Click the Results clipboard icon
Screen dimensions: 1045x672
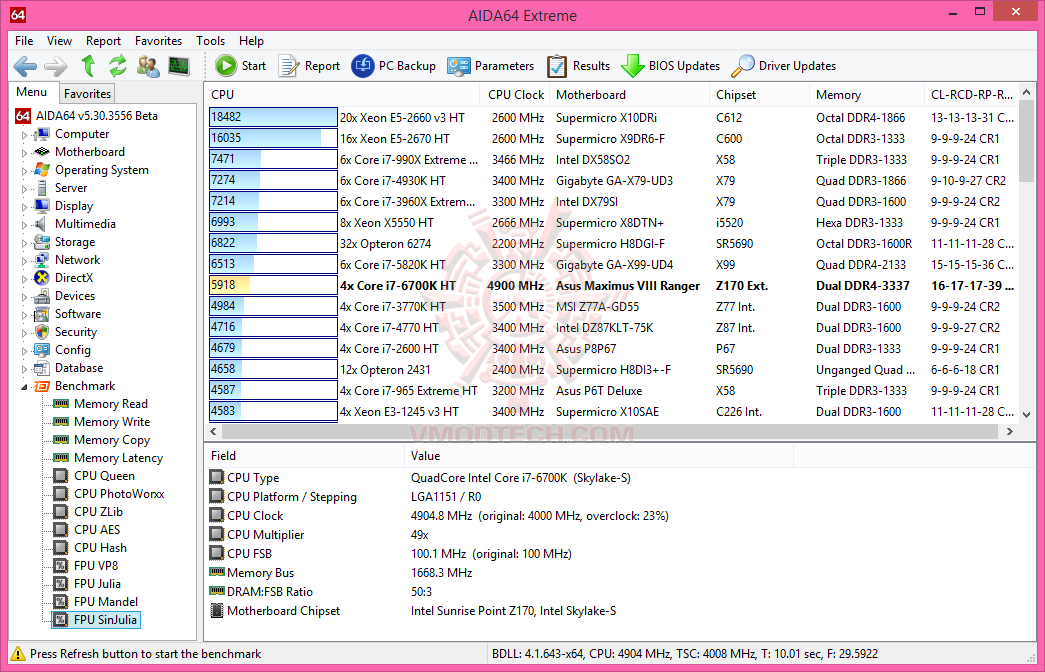coord(556,66)
